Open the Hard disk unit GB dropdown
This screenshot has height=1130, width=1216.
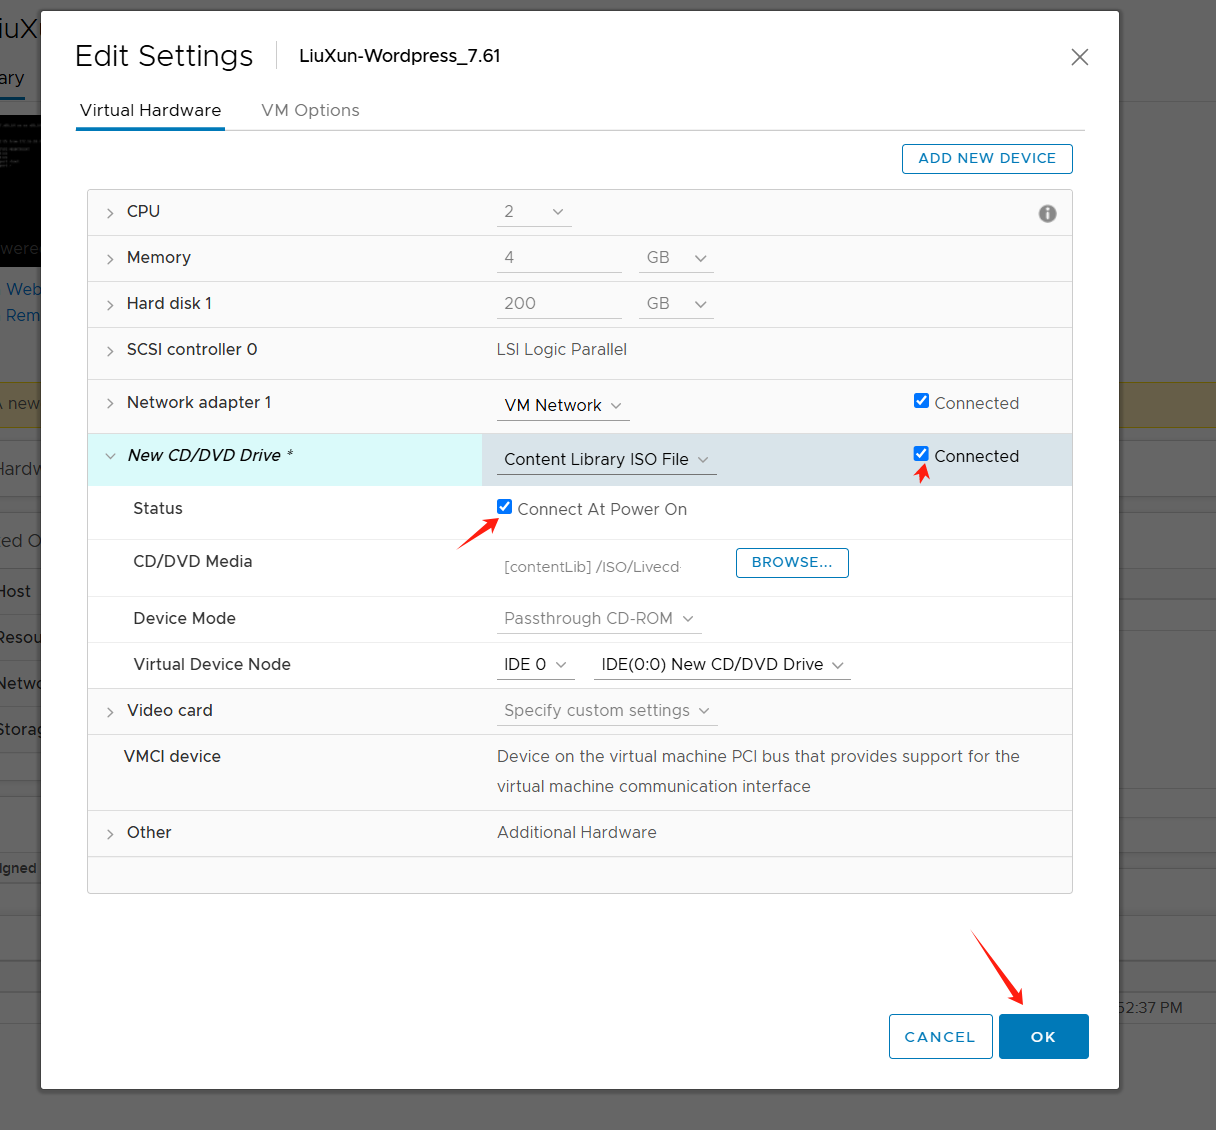(x=676, y=304)
